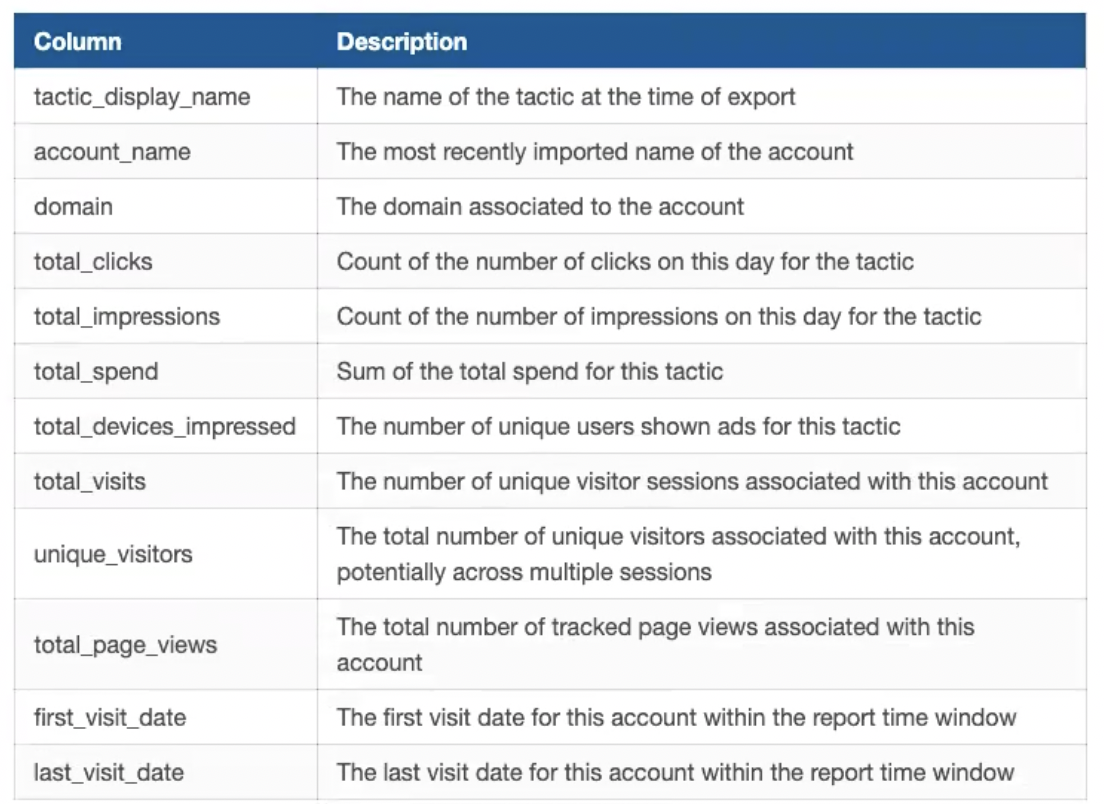Image resolution: width=1104 pixels, height=804 pixels.
Task: Select the 'total_spend' column name
Action: click(x=96, y=371)
